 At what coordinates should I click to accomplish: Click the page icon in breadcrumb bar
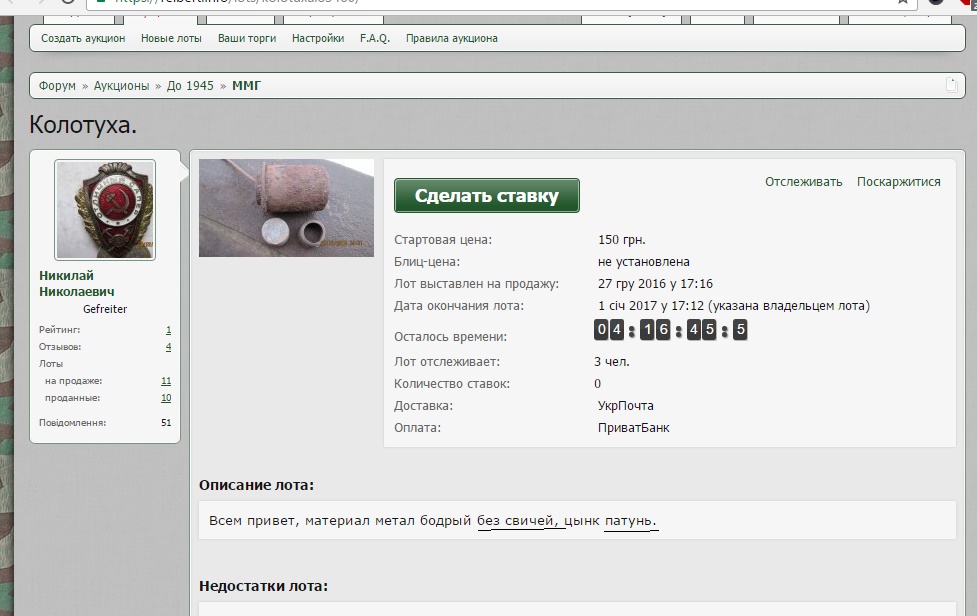[x=951, y=86]
